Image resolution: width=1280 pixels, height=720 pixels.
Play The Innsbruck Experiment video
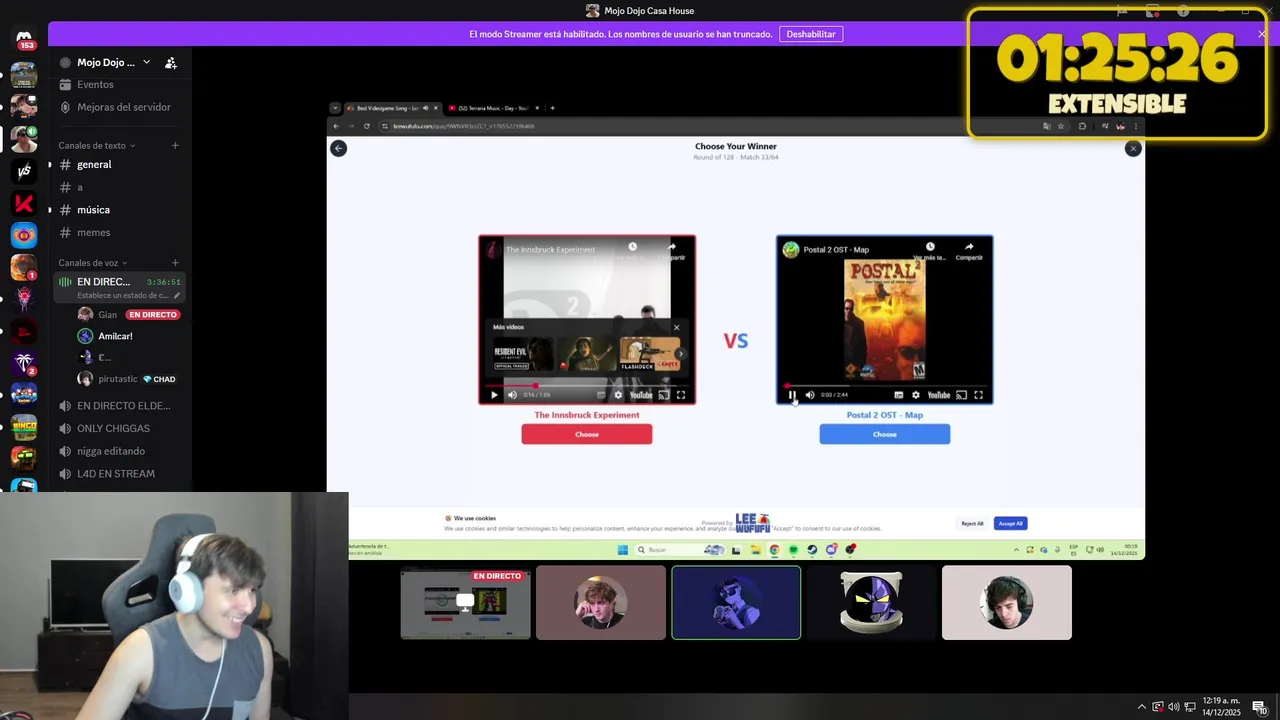click(493, 395)
